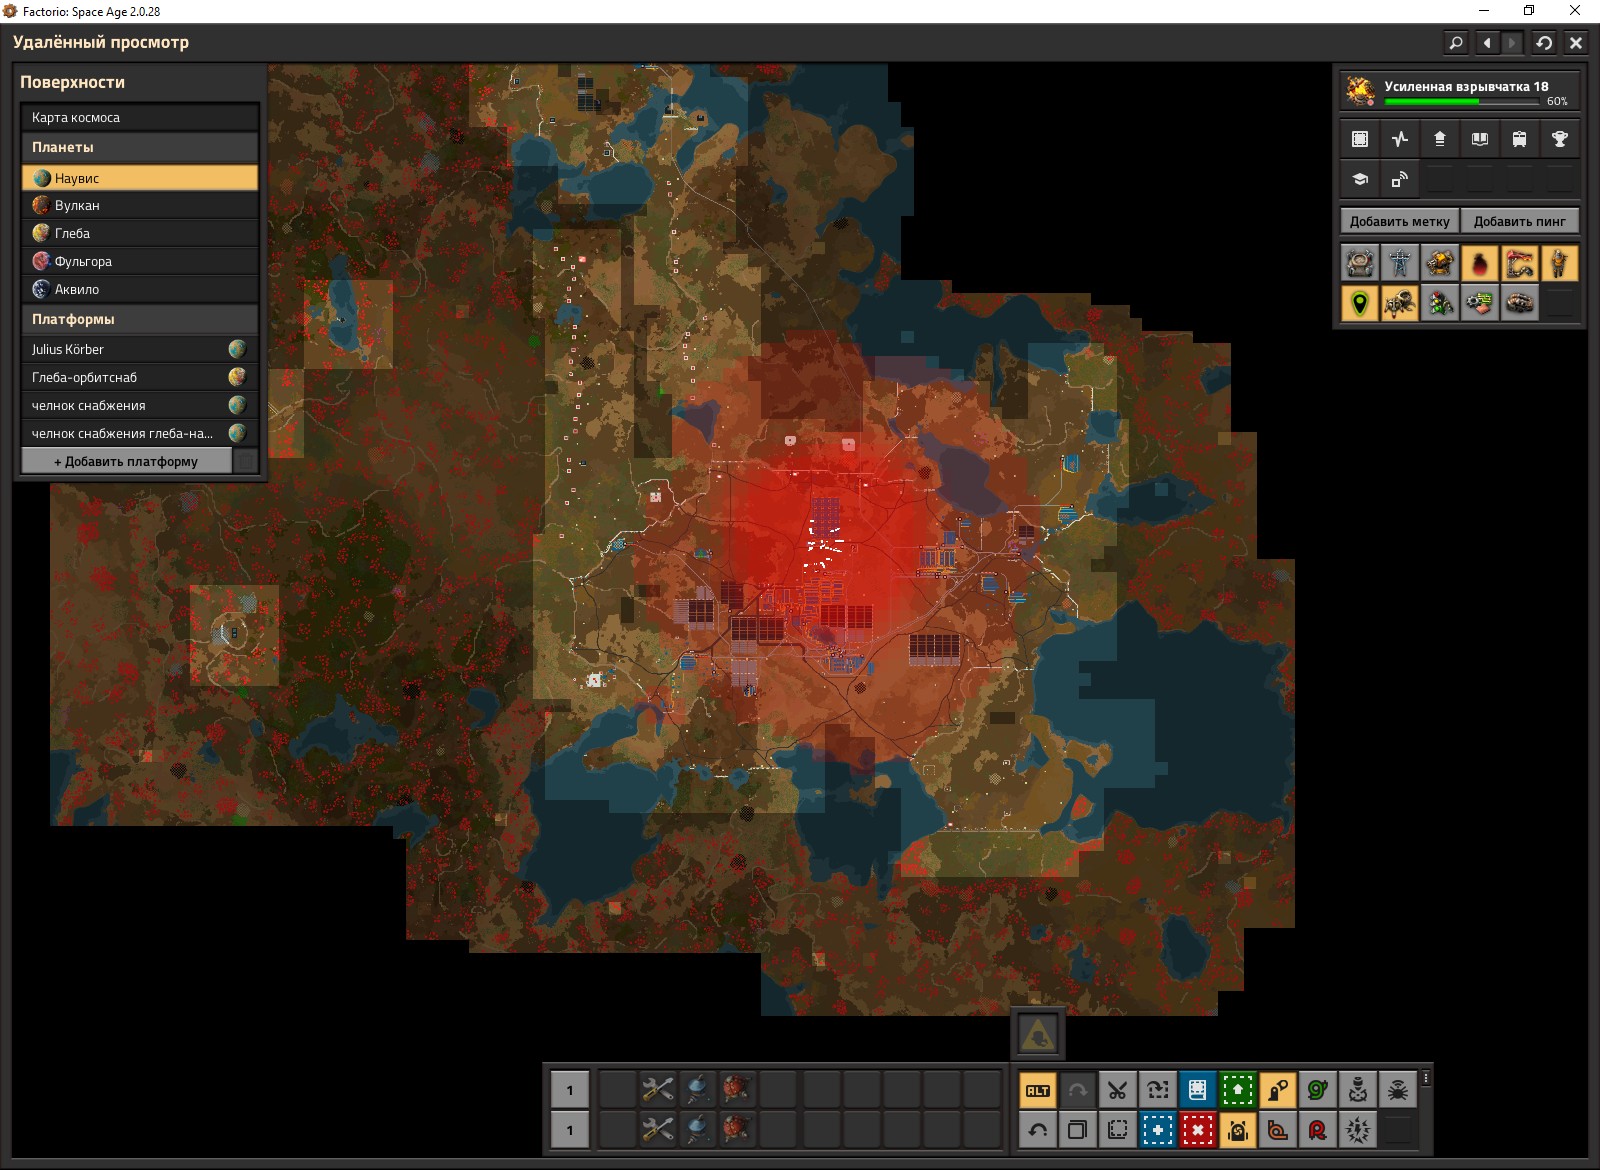Open achievements trophy icon
The height and width of the screenshot is (1170, 1600).
click(1560, 139)
